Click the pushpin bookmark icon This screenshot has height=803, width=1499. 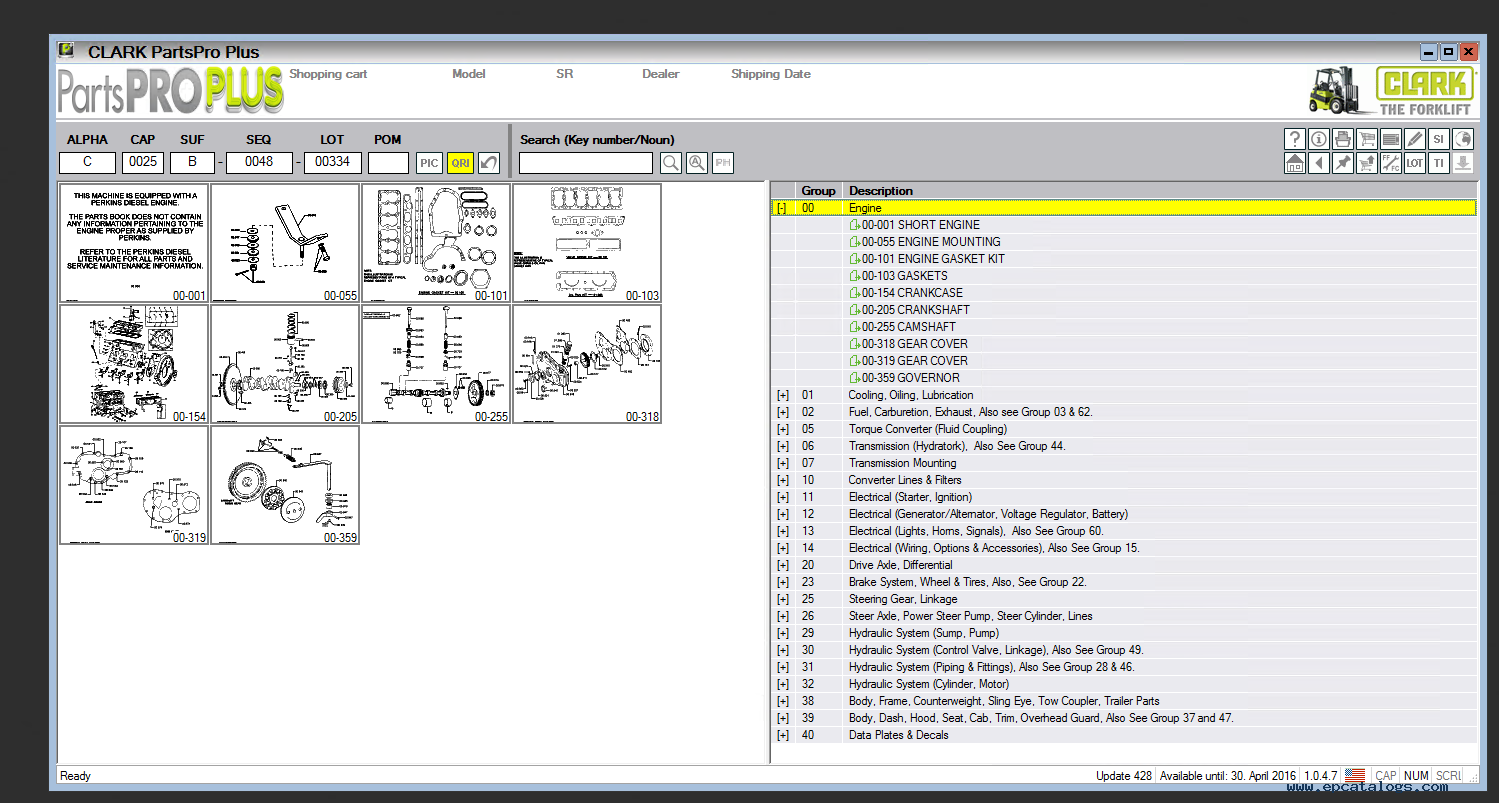pos(1342,163)
